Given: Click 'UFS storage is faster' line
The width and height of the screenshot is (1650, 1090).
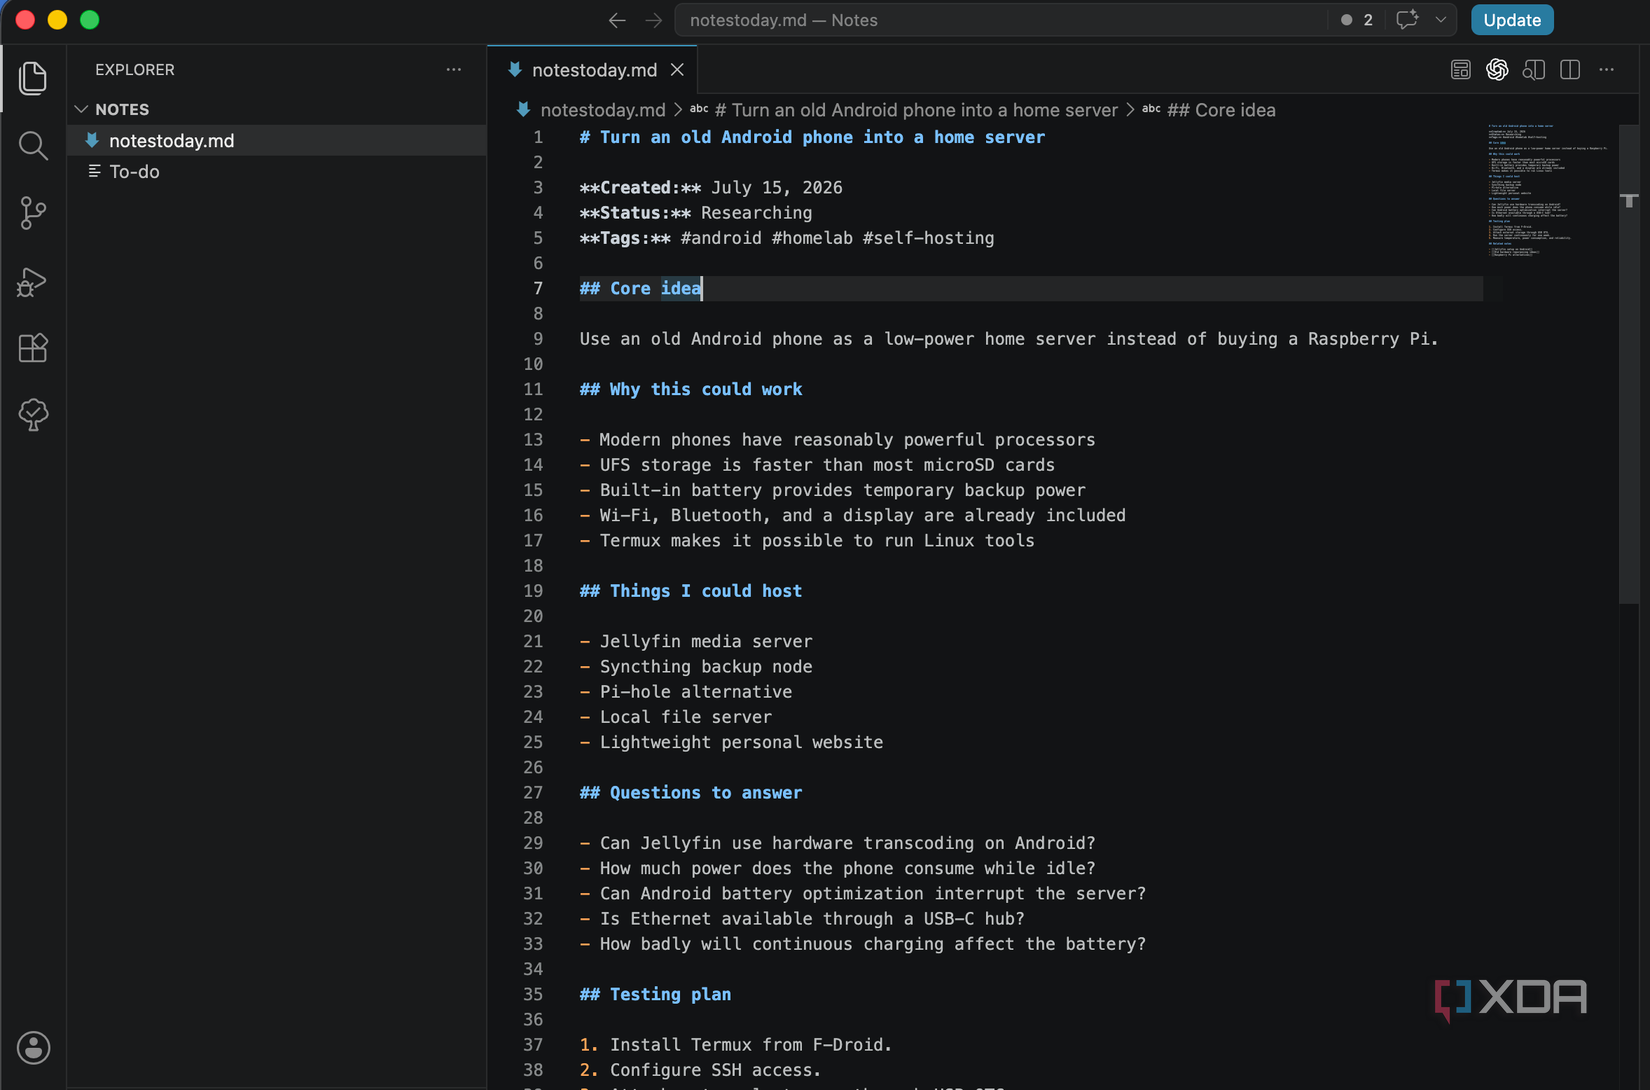Looking at the screenshot, I should 817,465.
